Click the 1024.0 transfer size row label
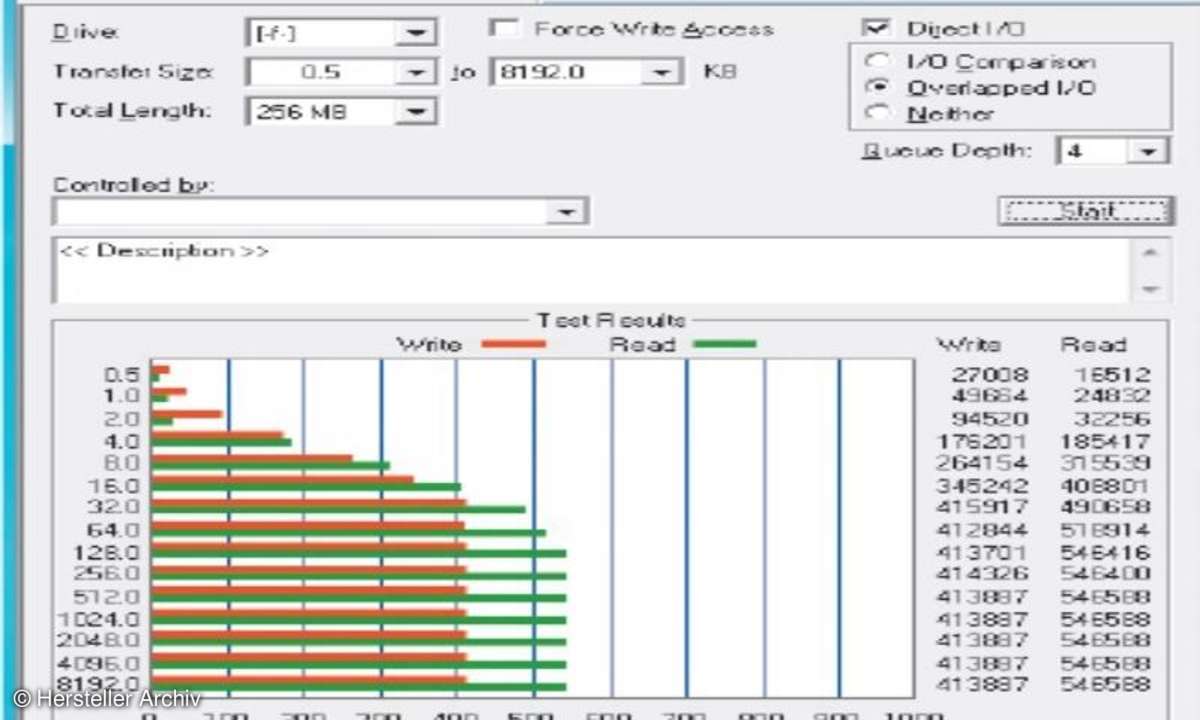The image size is (1200, 720). pos(101,619)
